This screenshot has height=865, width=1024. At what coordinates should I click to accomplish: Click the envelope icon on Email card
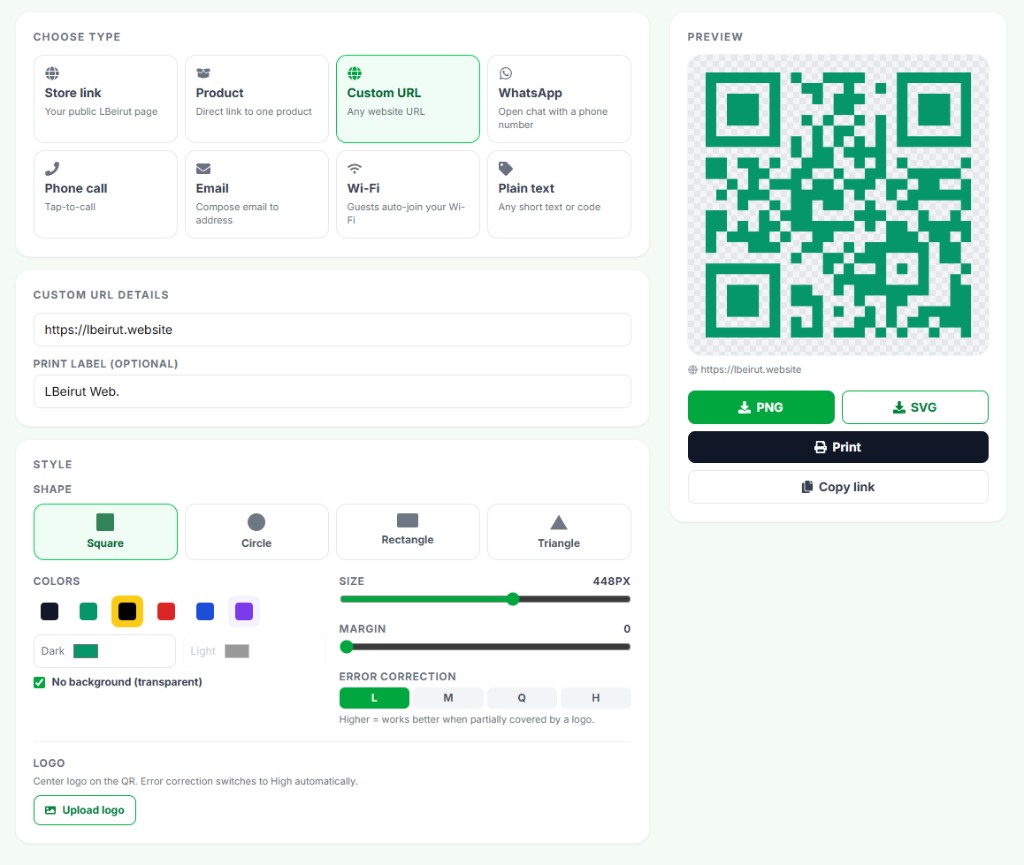(203, 168)
